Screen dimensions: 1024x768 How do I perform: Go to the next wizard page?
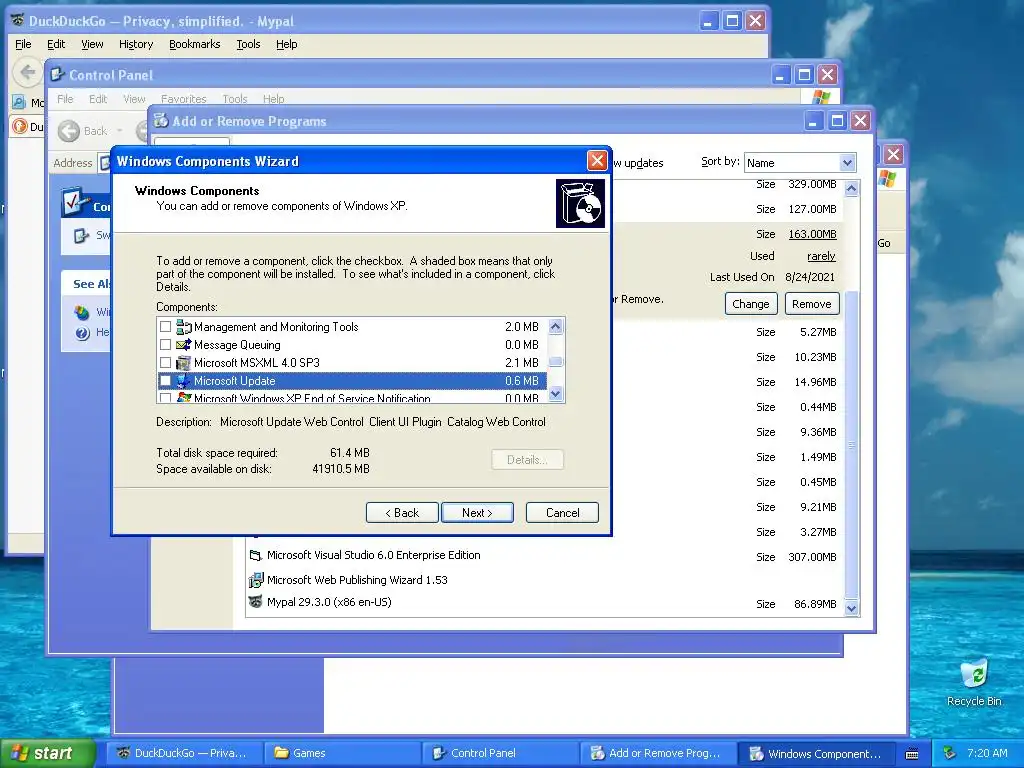point(477,513)
